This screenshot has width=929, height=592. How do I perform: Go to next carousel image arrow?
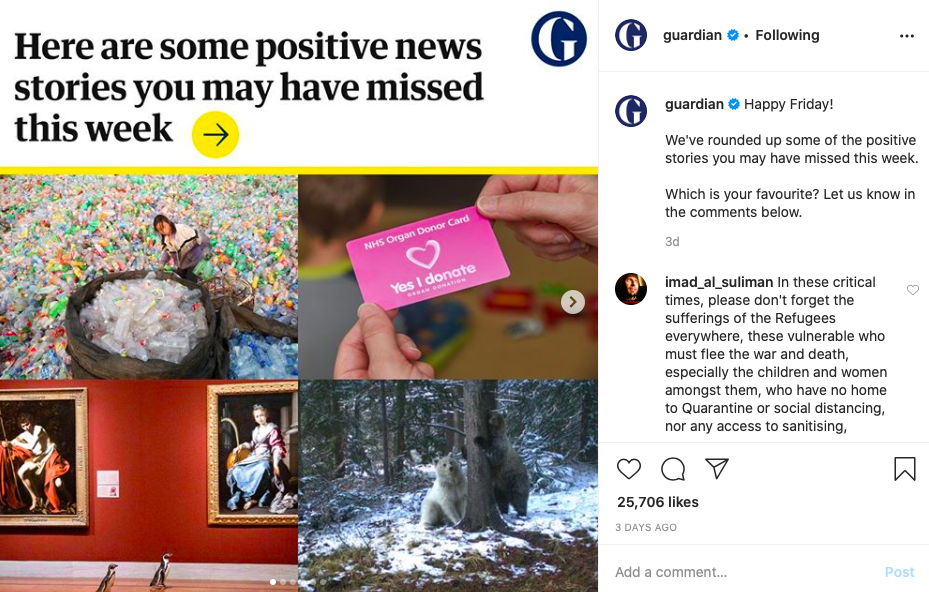pyautogui.click(x=572, y=302)
